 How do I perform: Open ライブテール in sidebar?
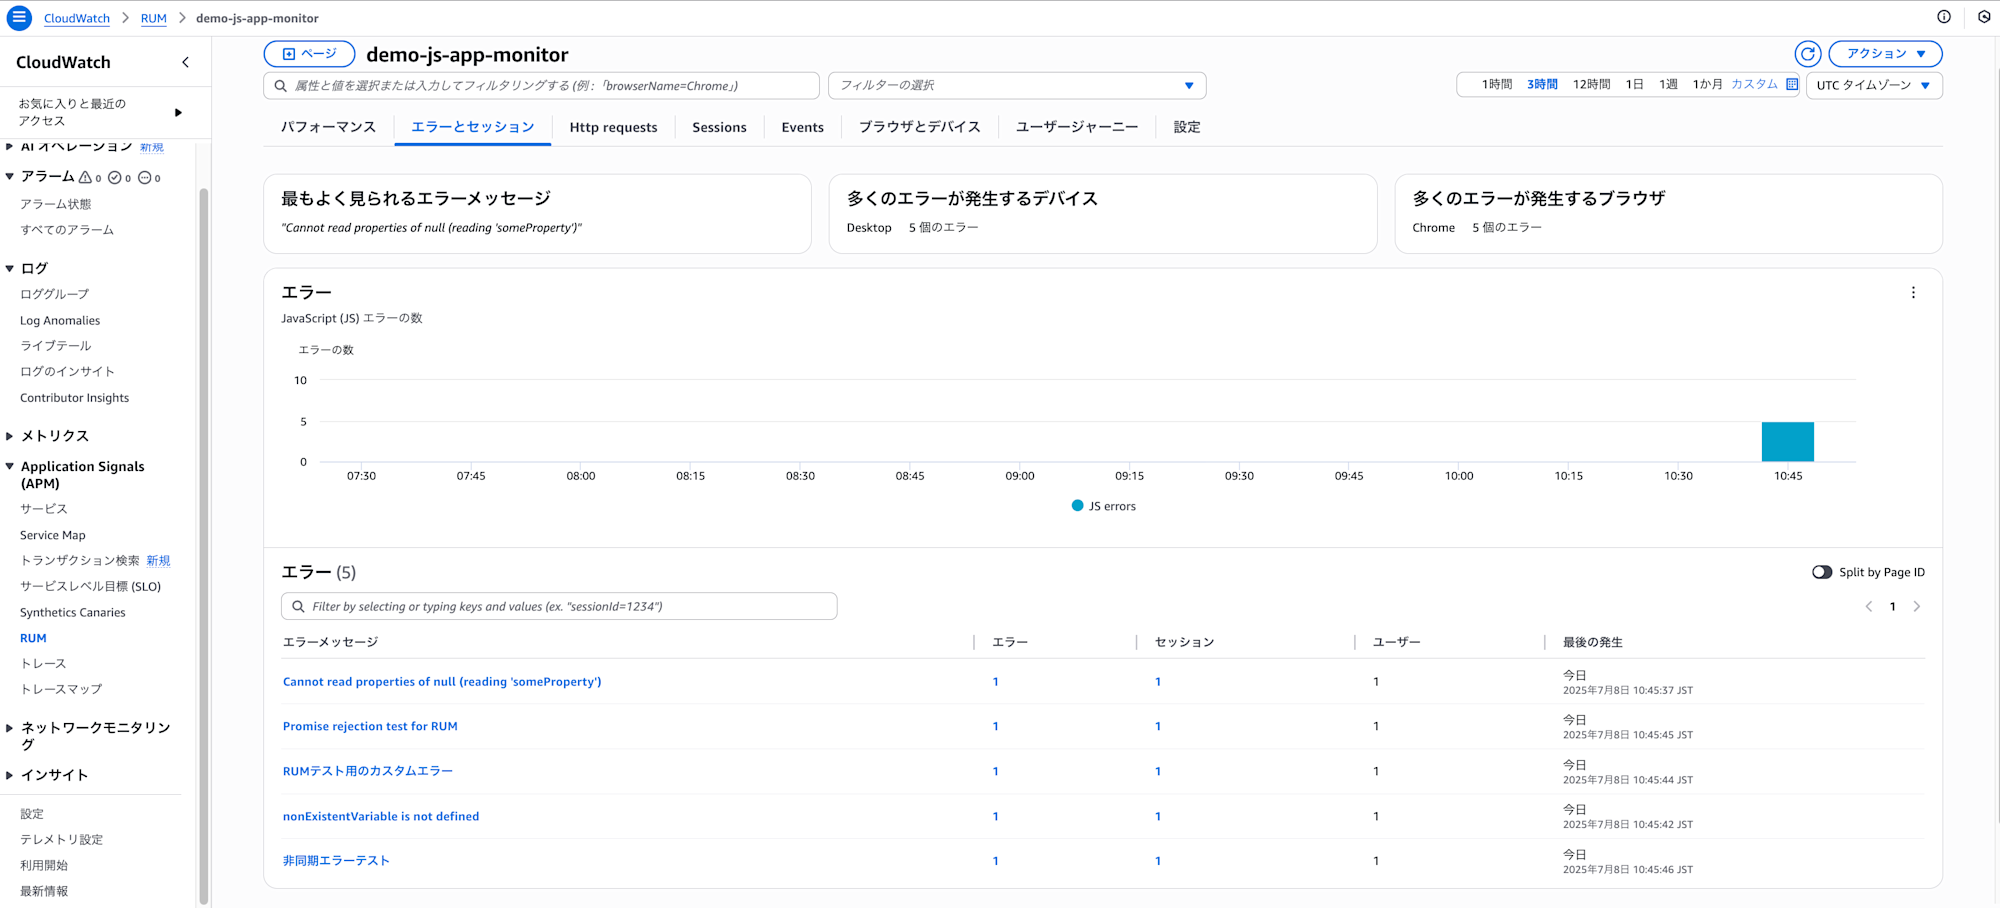tap(56, 346)
